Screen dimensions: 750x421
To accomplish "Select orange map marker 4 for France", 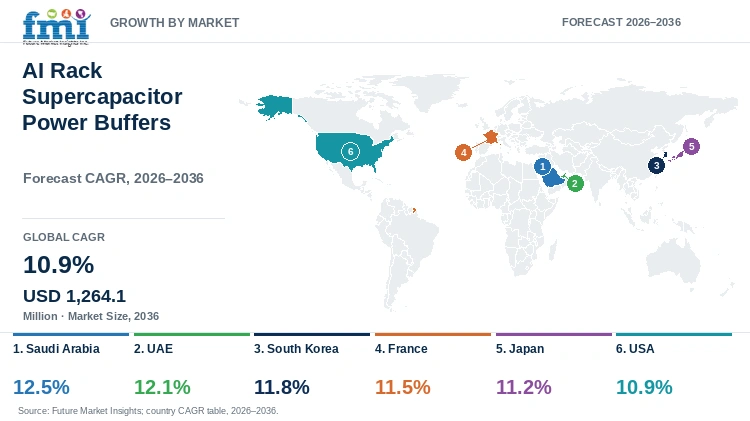I will click(x=463, y=153).
